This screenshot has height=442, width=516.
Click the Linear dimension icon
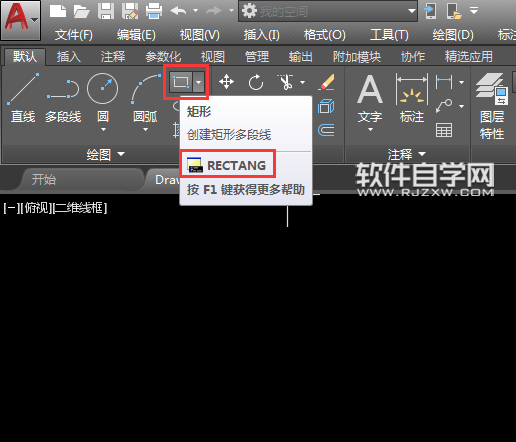click(444, 81)
